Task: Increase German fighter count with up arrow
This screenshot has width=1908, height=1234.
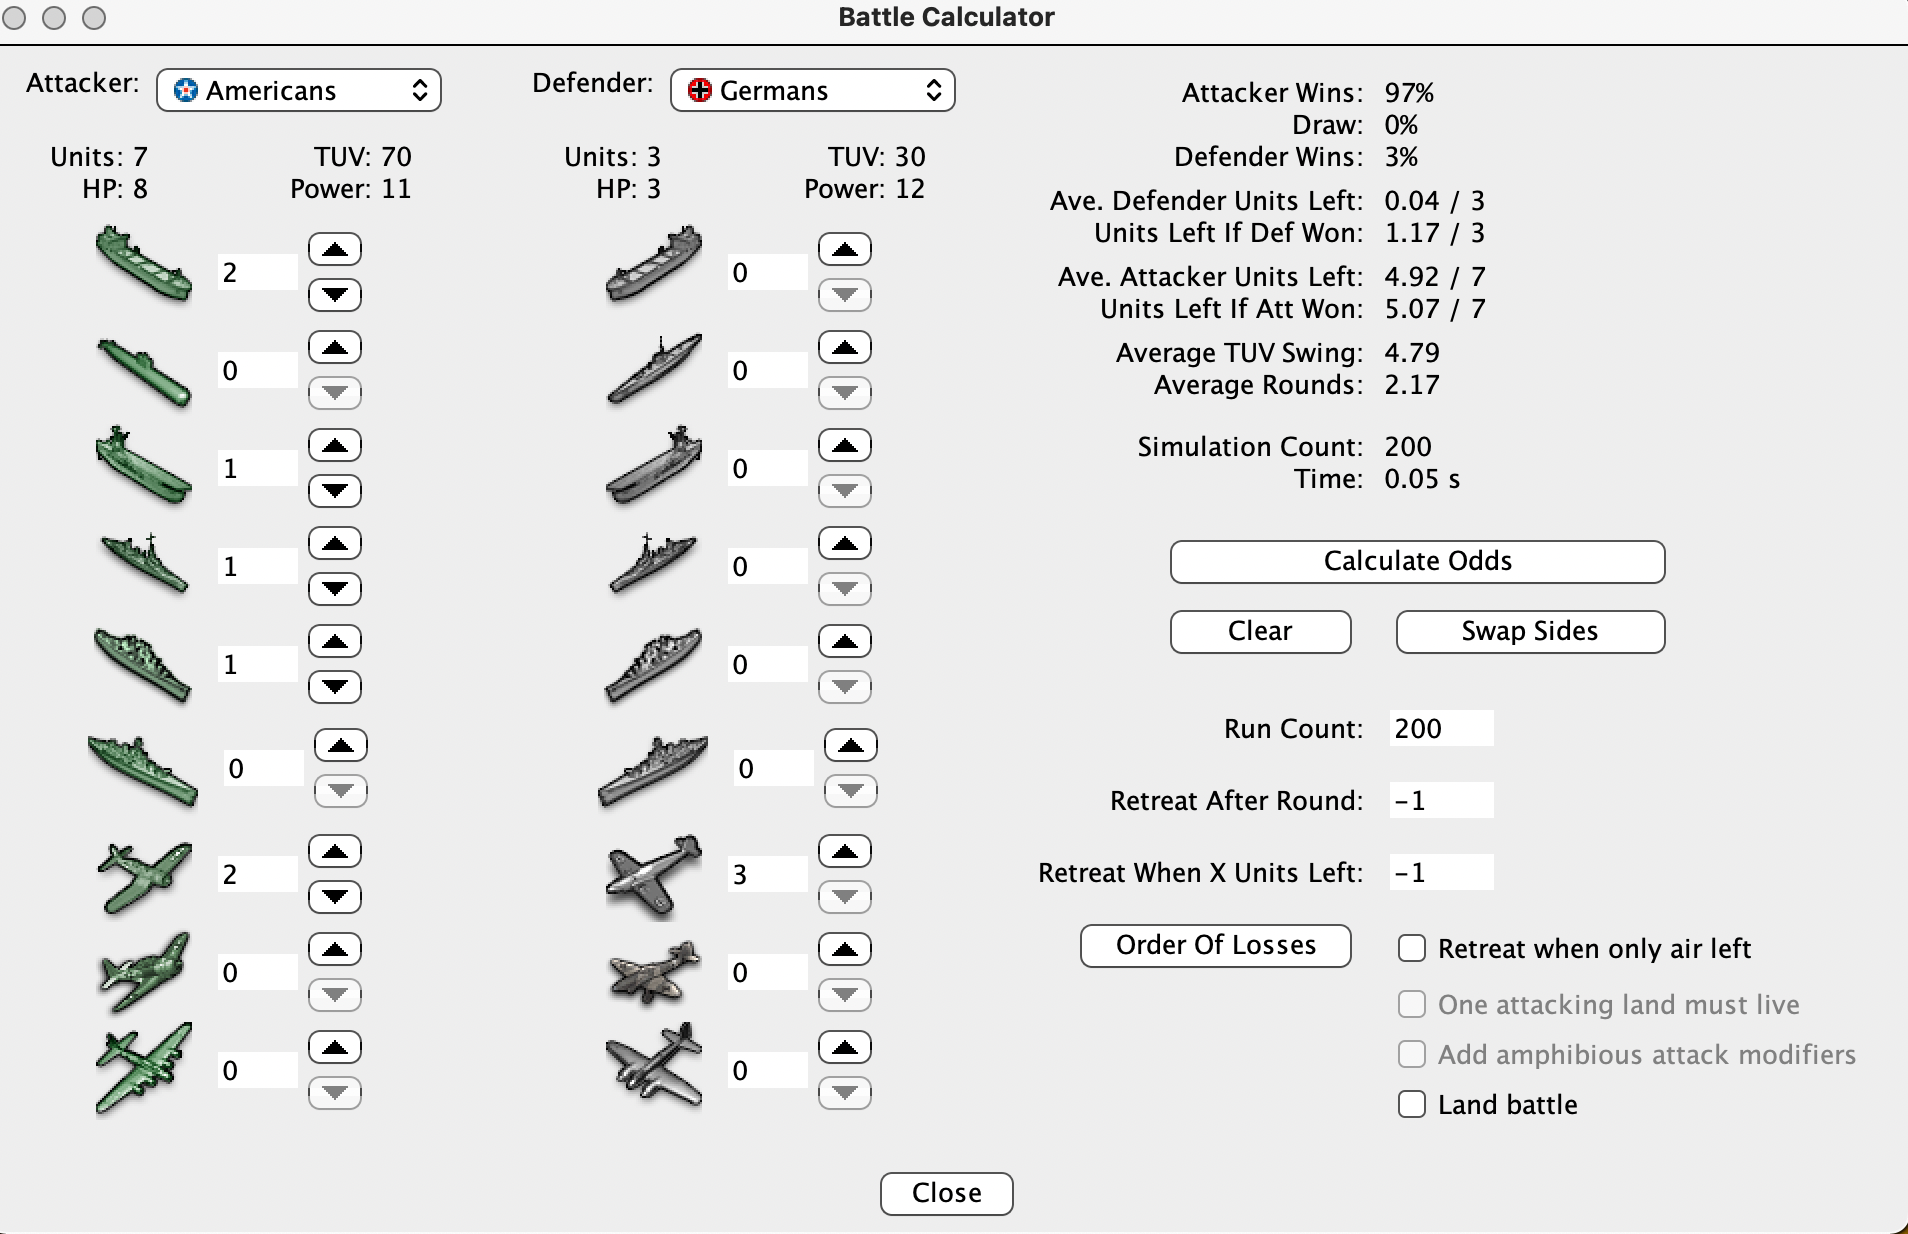Action: click(845, 851)
